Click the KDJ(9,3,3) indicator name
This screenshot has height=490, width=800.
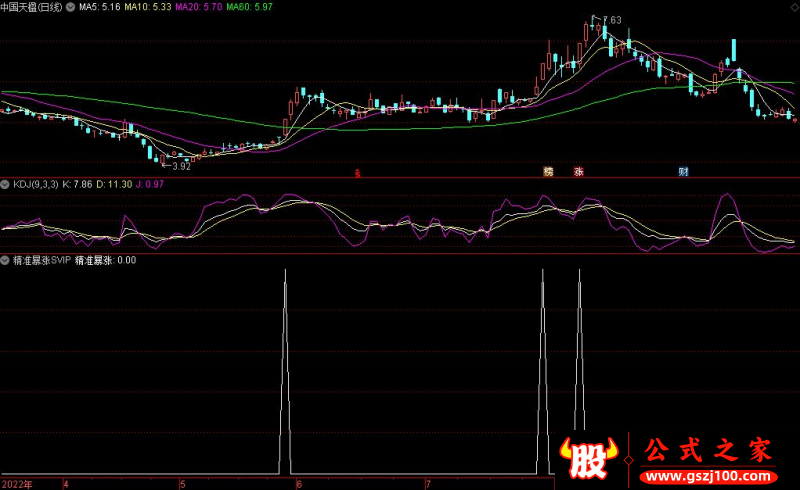tap(35, 184)
